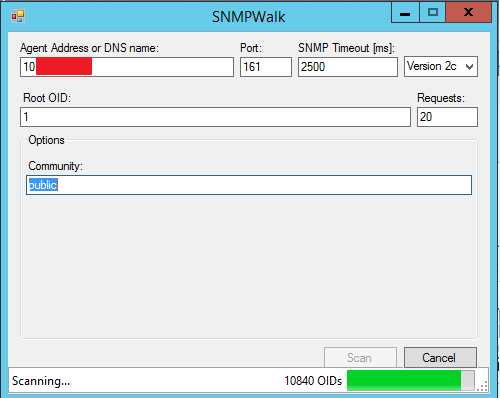Screen dimensions: 500x398
Task: Click the Community field containing public
Action: pyautogui.click(x=249, y=185)
